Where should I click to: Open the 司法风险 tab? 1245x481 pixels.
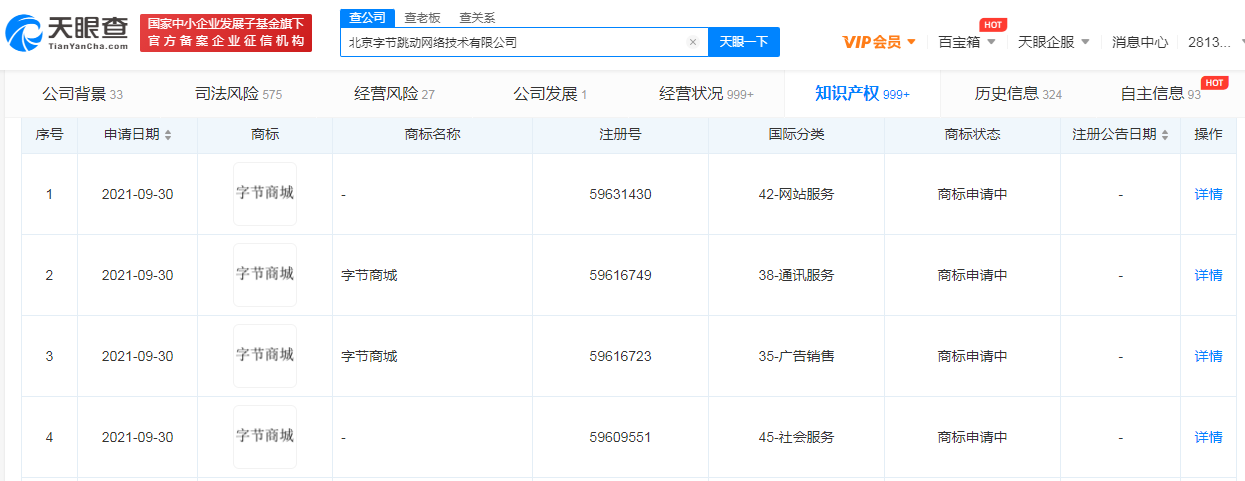pos(238,94)
